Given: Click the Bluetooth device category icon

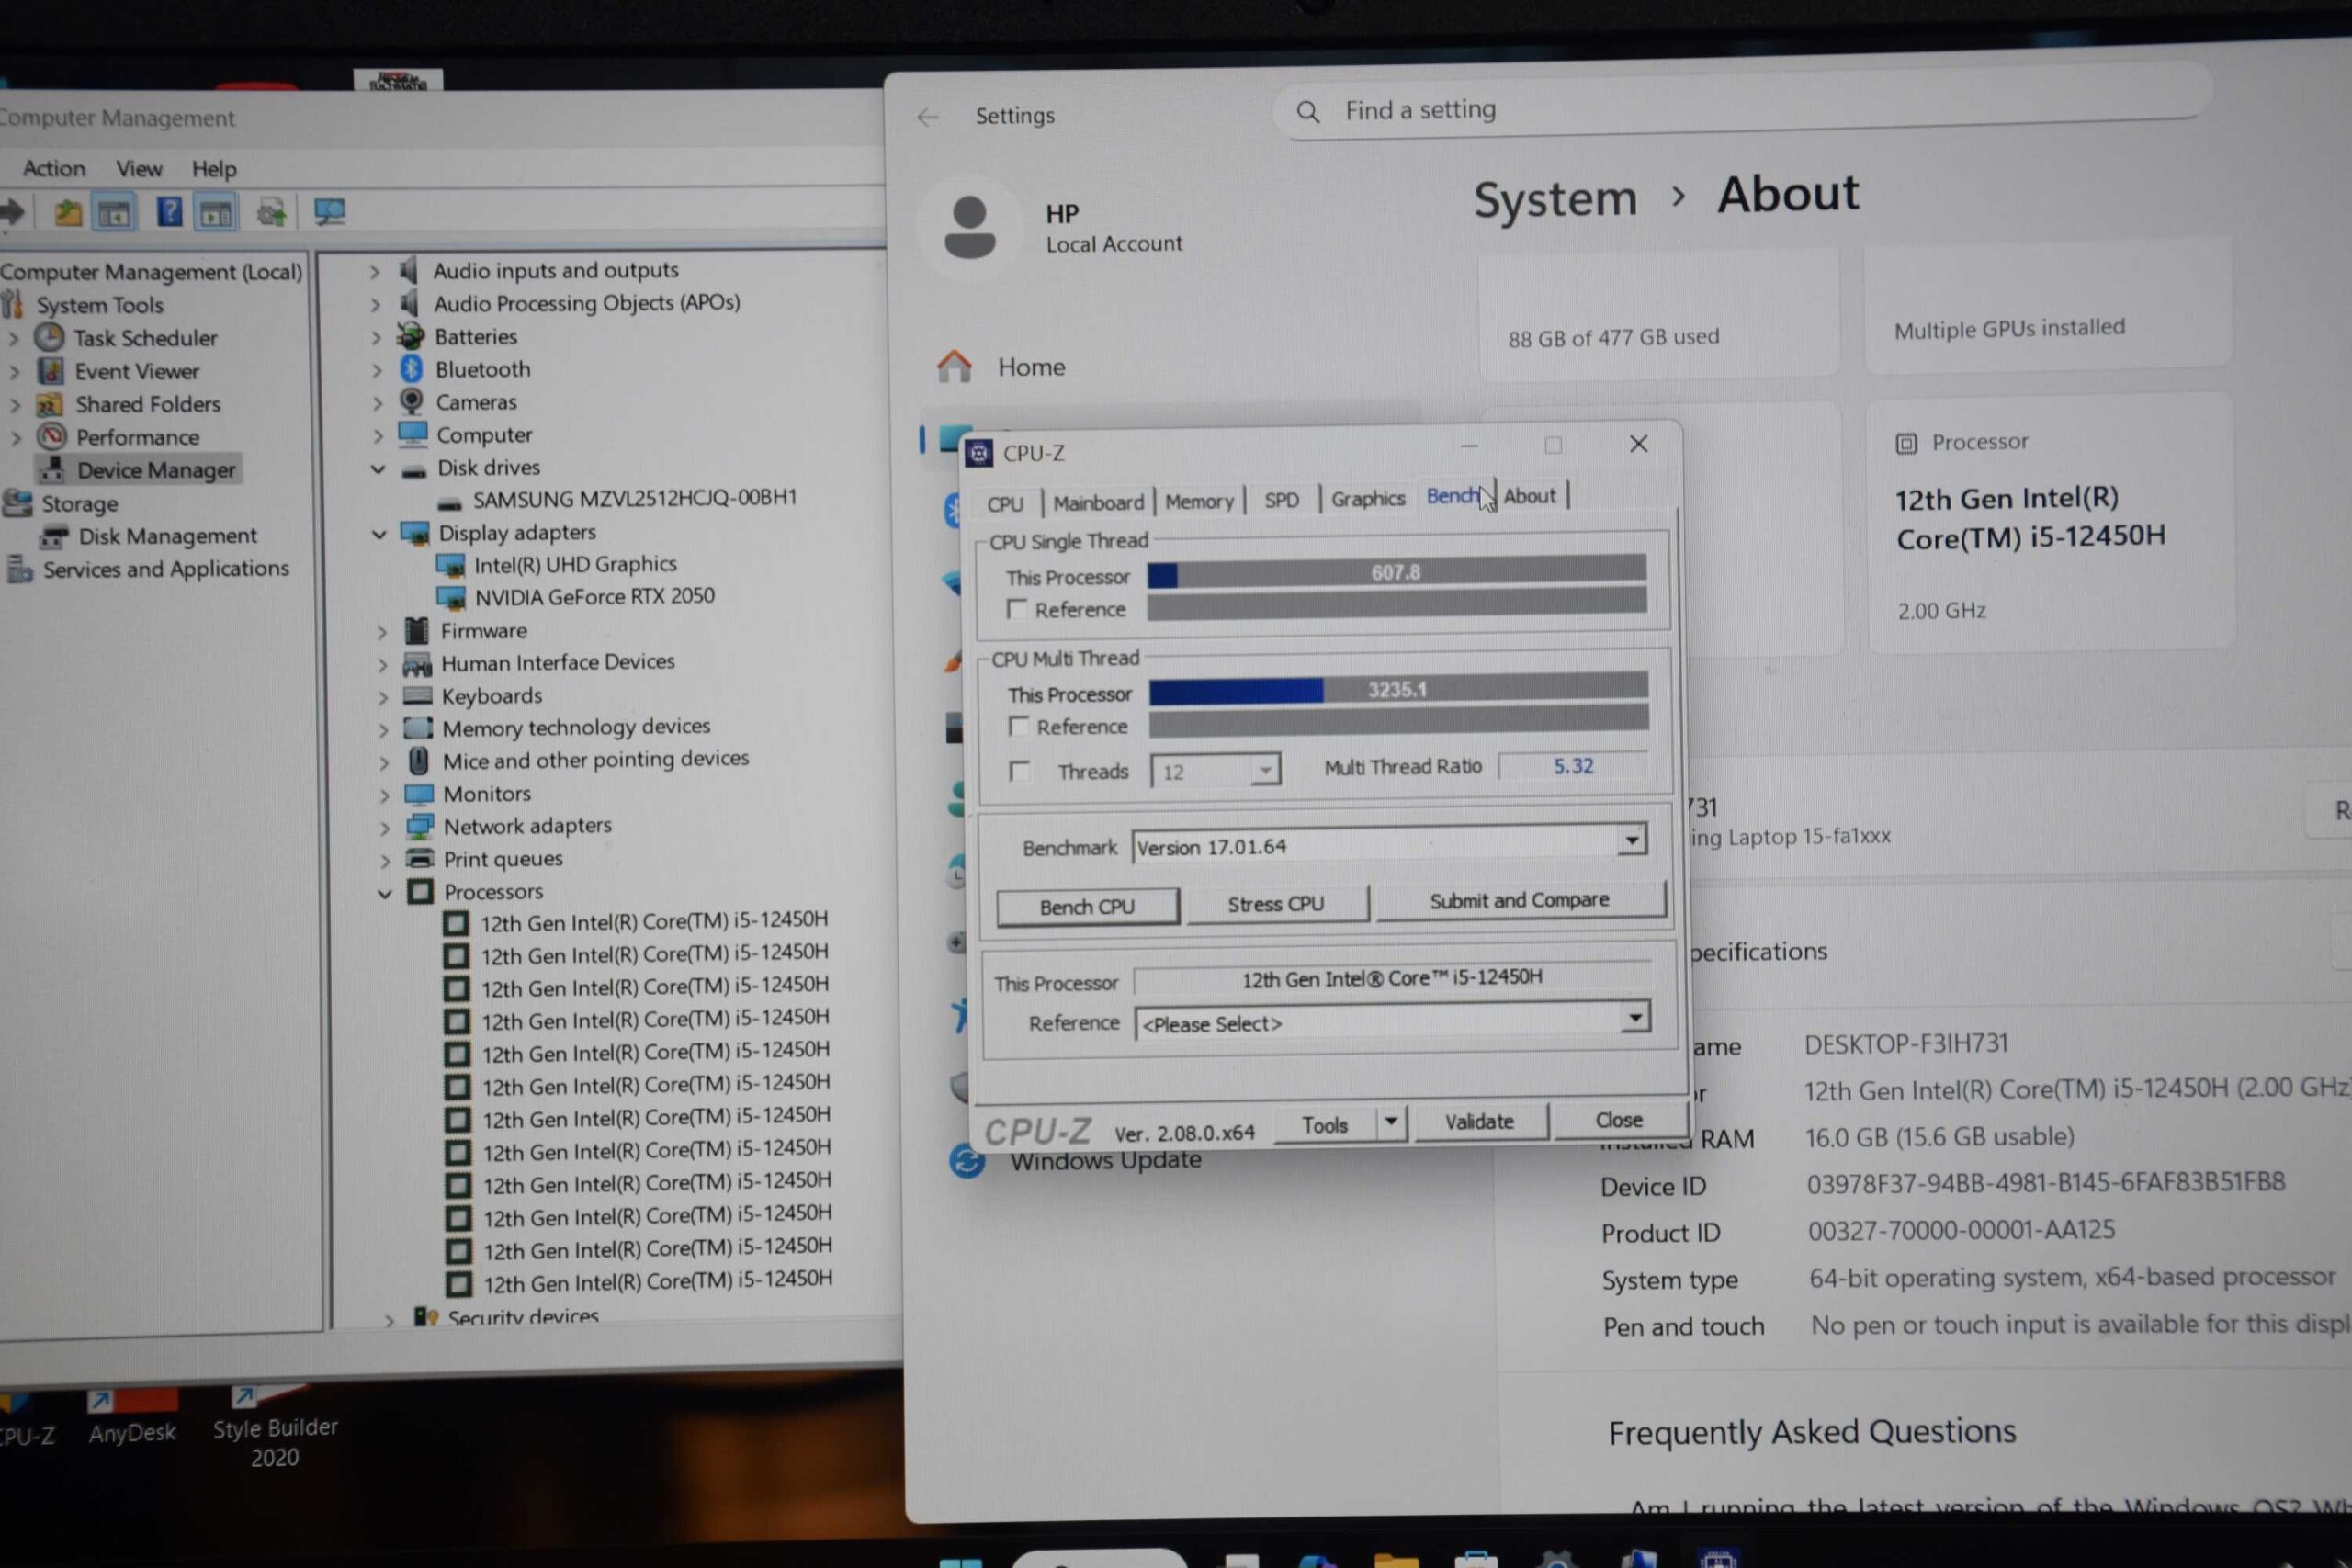Looking at the screenshot, I should (411, 369).
